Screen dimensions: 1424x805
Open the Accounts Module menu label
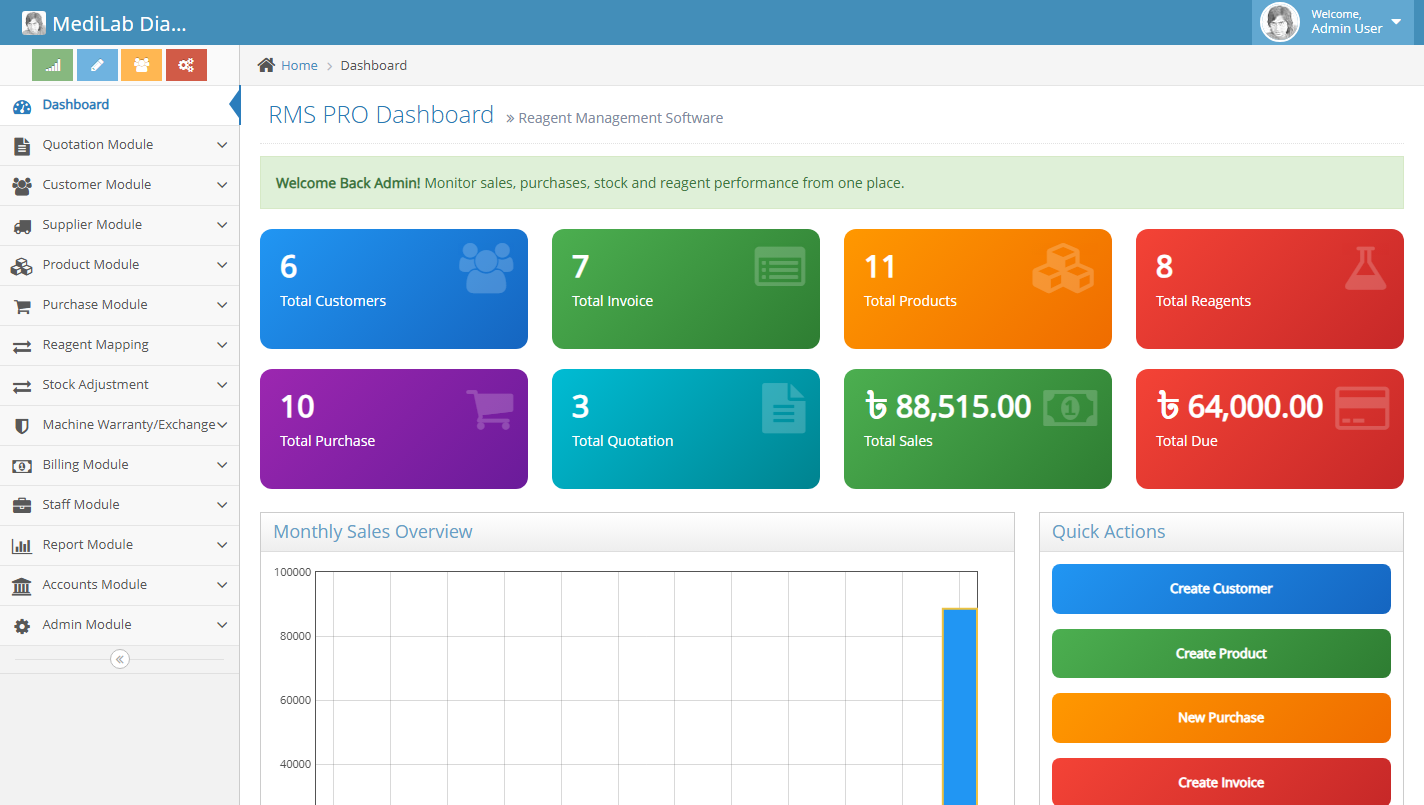coord(95,585)
